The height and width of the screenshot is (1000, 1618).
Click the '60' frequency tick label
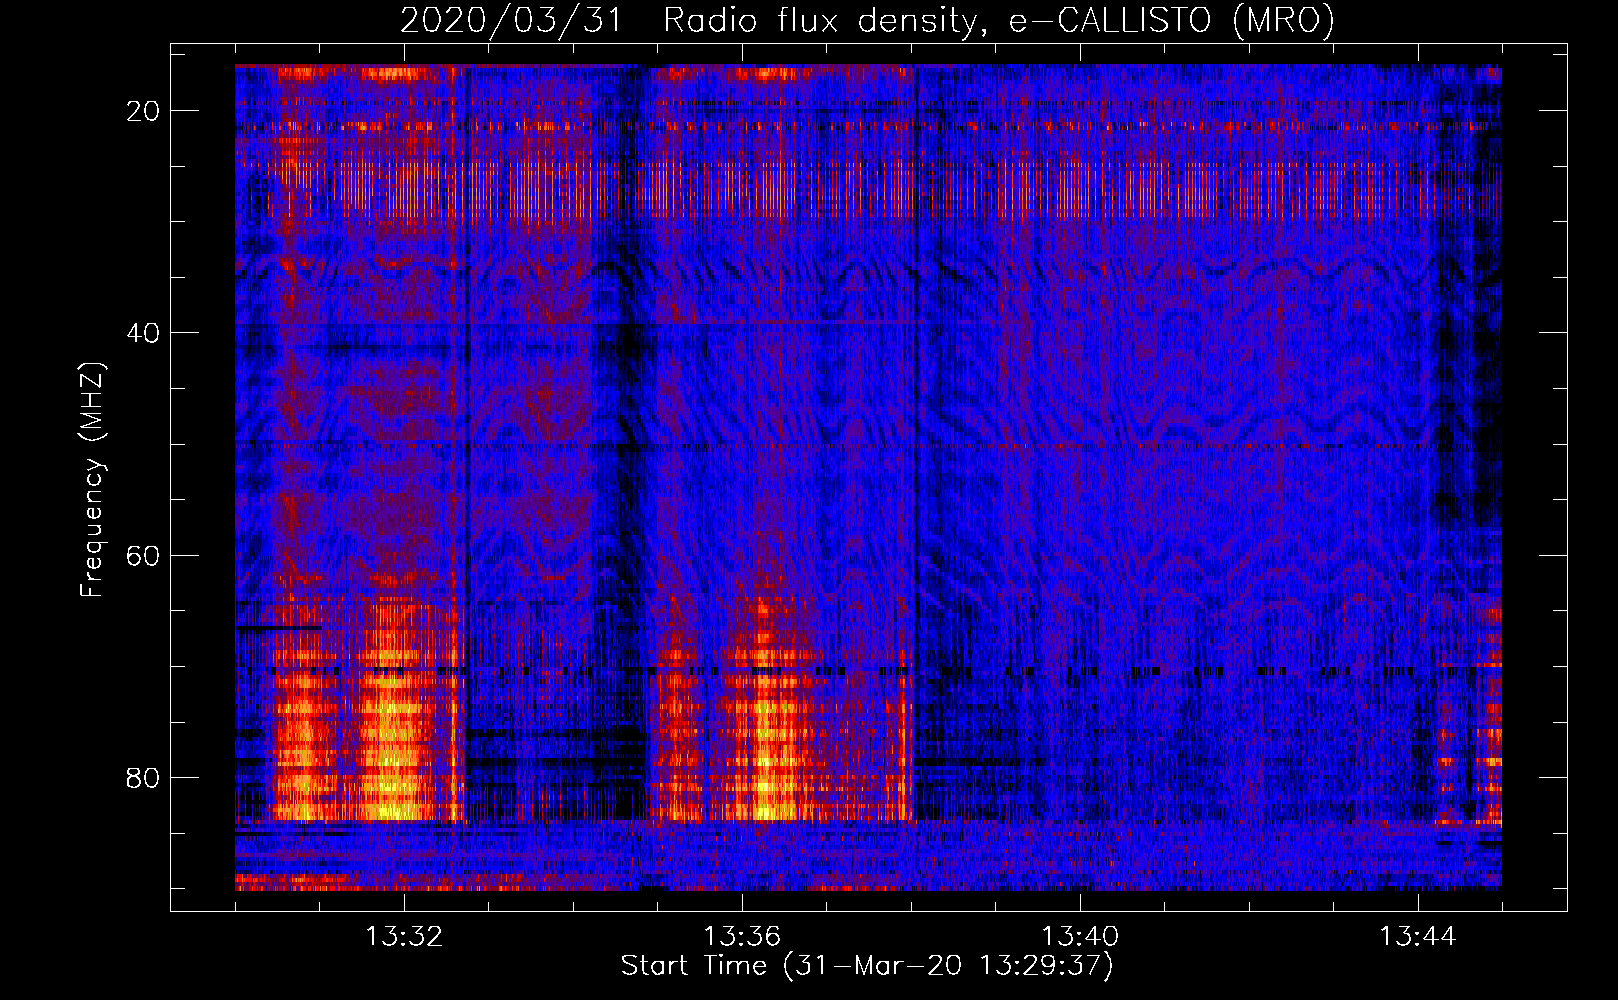click(144, 555)
